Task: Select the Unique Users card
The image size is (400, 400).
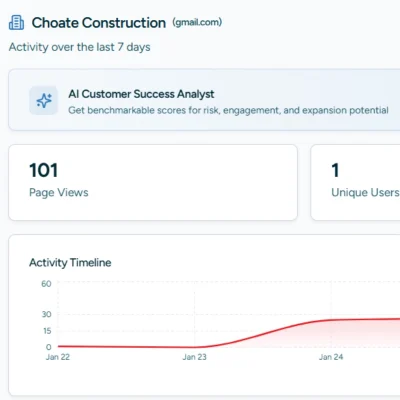Action: point(355,182)
